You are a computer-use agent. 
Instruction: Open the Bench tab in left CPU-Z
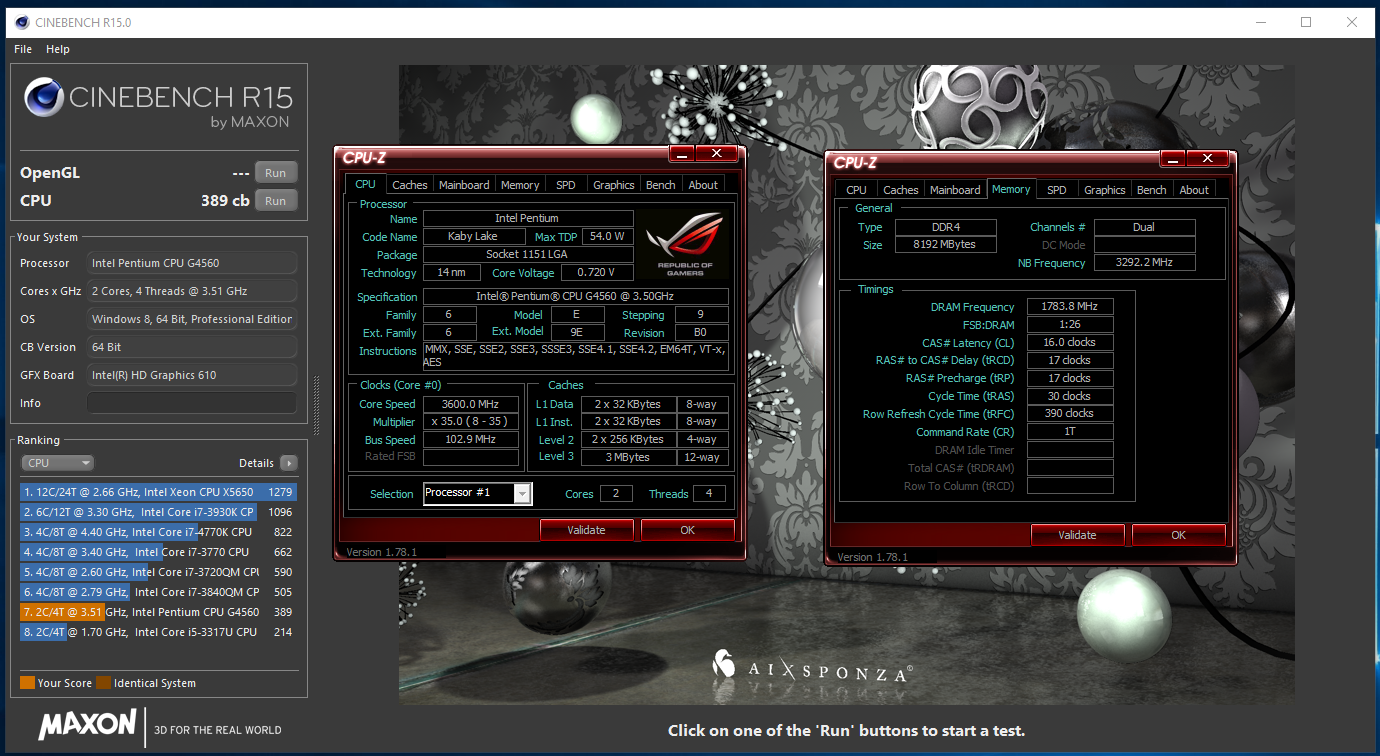coord(660,185)
